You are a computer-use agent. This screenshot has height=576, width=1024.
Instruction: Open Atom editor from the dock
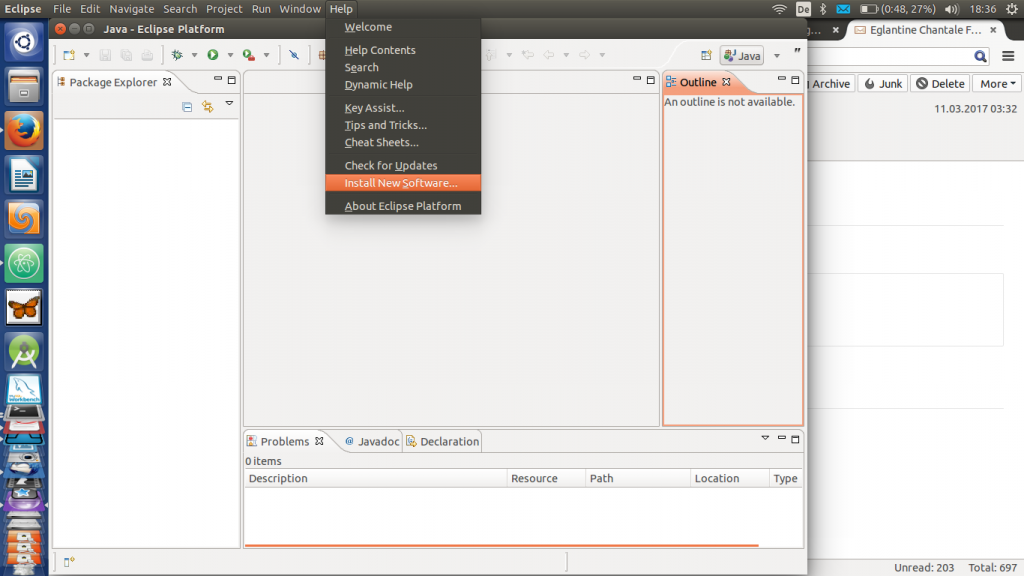tap(24, 263)
